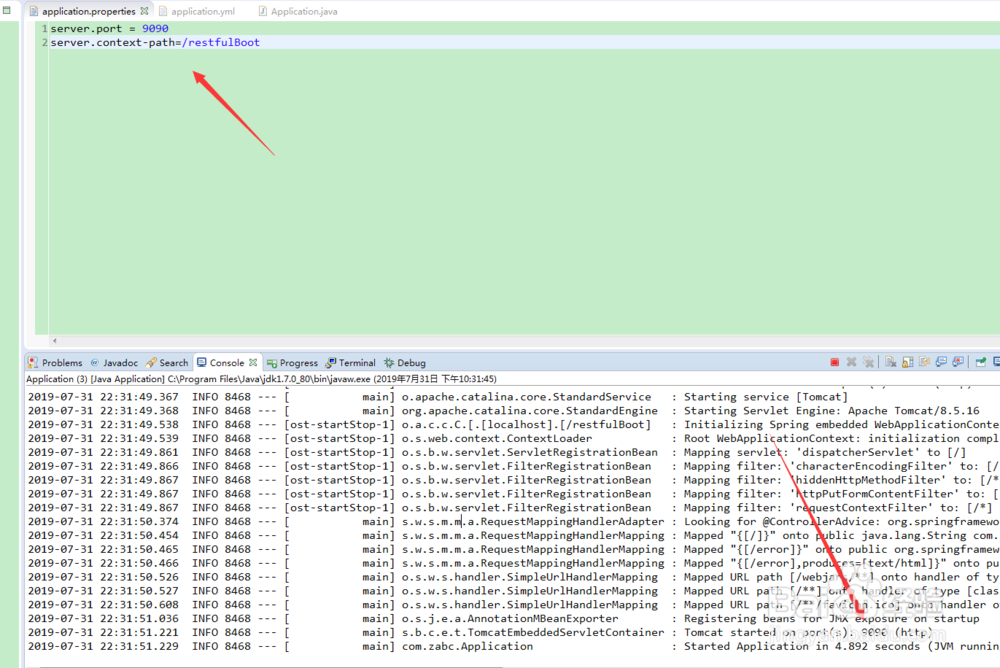Open the Javadoc view tab

coord(114,362)
